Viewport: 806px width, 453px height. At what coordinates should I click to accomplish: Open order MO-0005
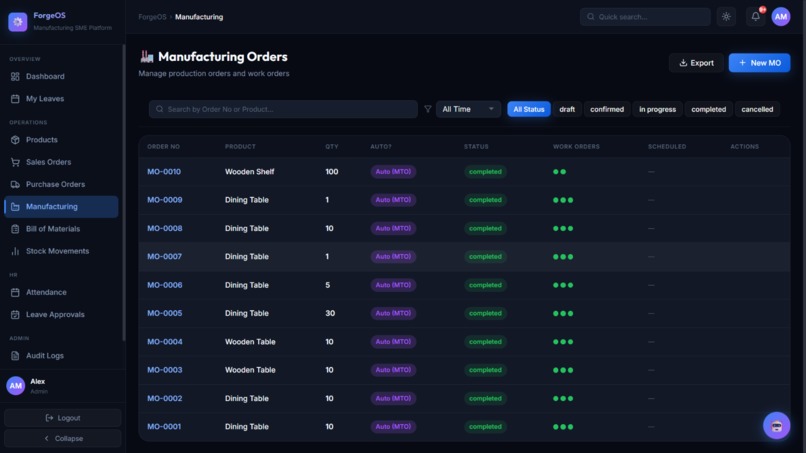[164, 313]
